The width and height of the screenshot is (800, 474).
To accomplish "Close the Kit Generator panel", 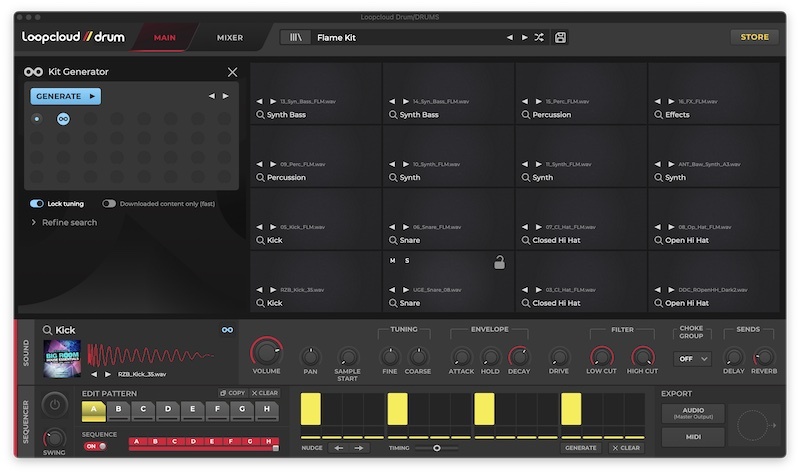I will [232, 72].
